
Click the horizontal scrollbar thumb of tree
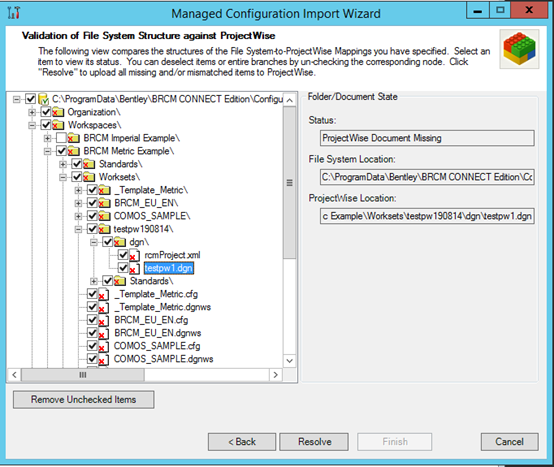(83, 375)
